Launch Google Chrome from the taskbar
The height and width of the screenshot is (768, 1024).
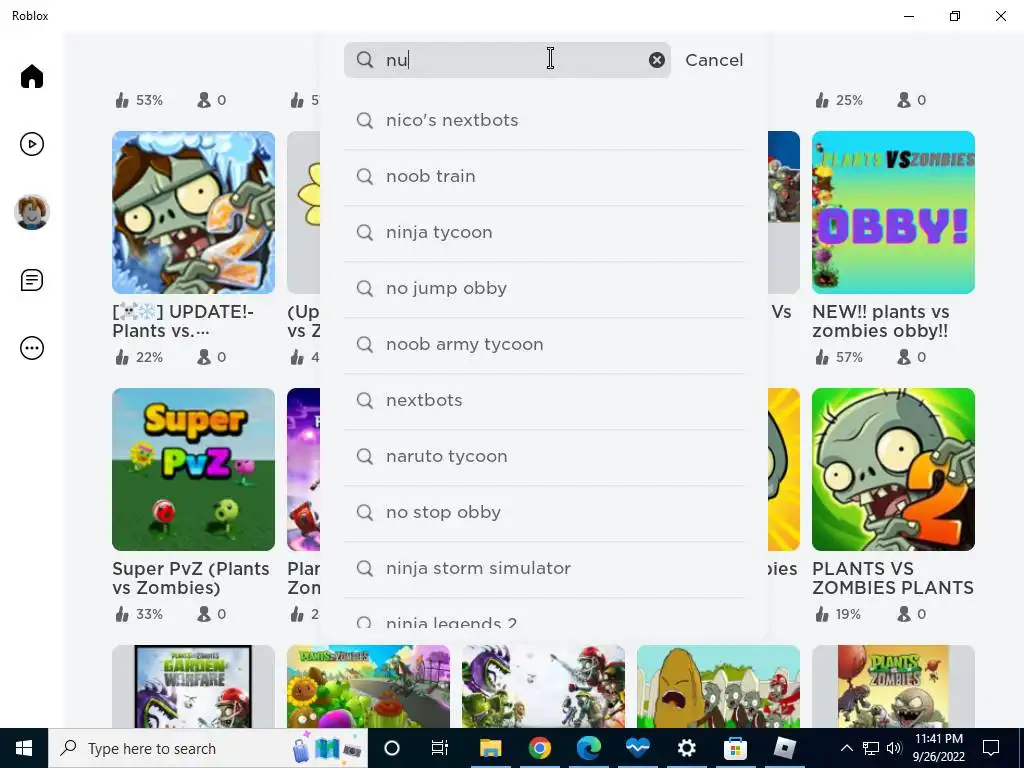click(x=539, y=748)
